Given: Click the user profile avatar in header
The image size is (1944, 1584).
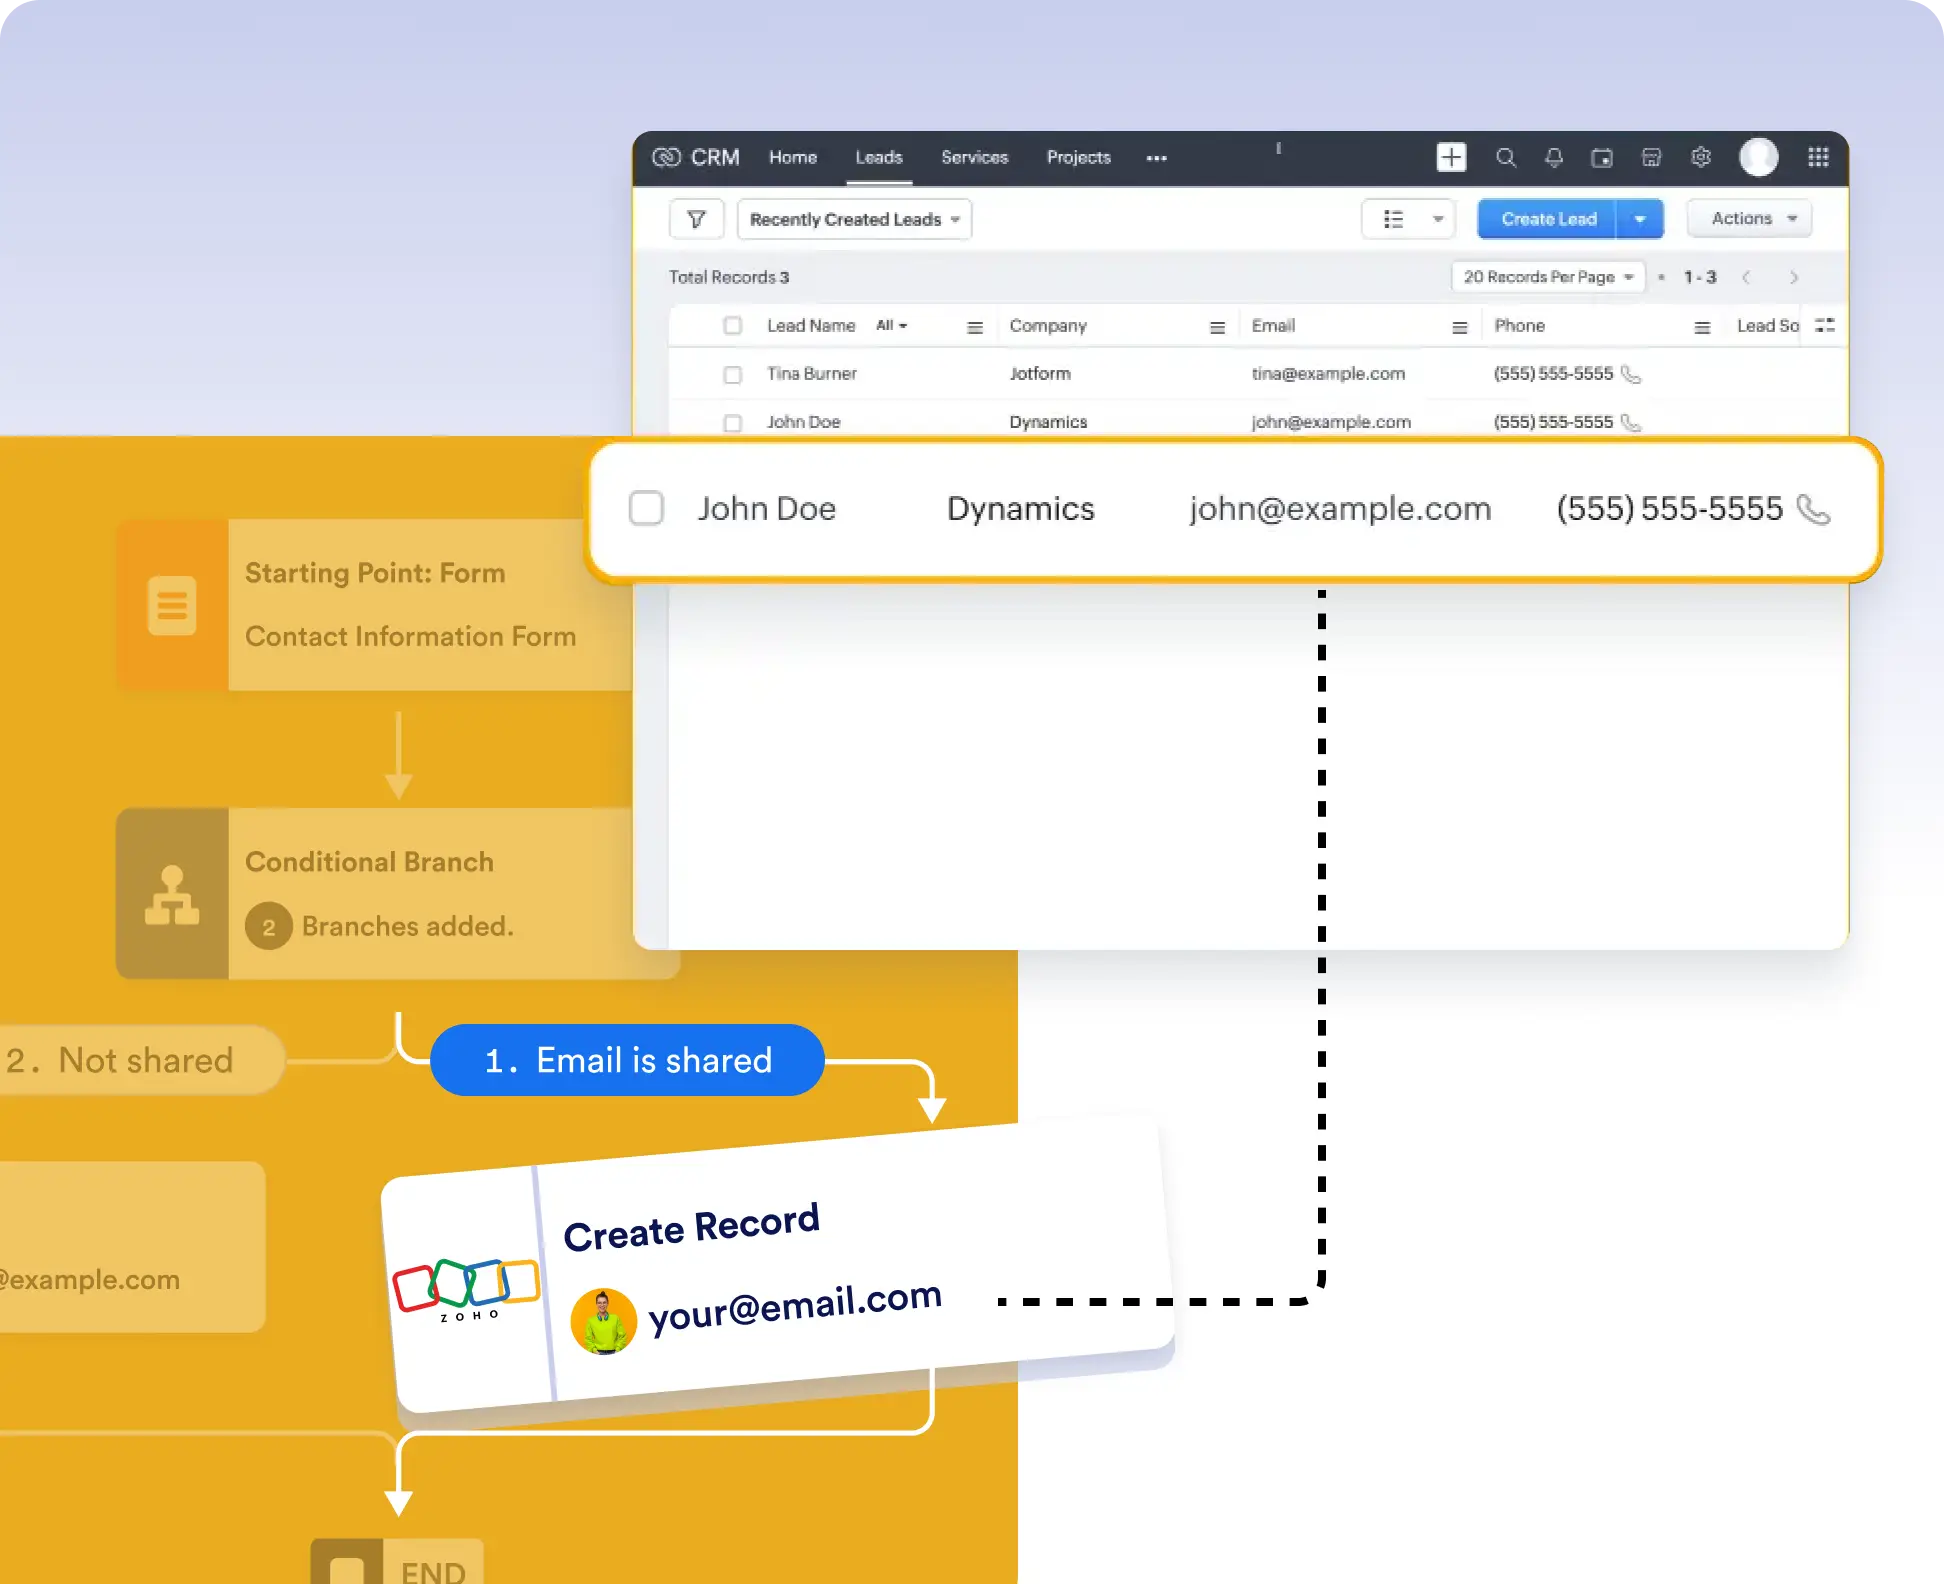Looking at the screenshot, I should tap(1759, 157).
